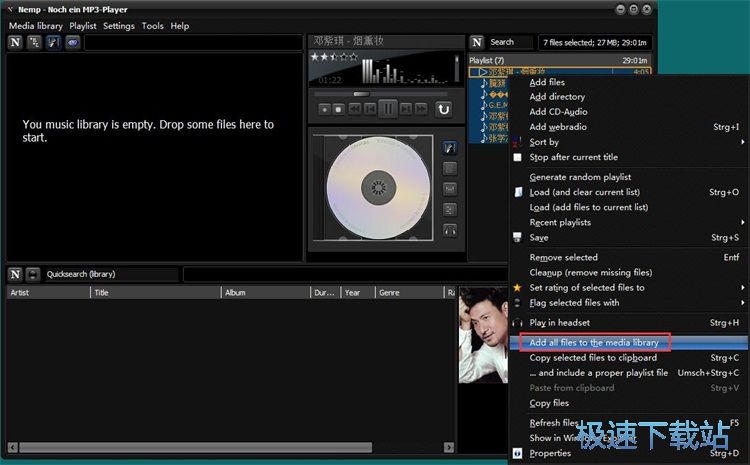Screen dimensions: 750x465
Task: Expand the Recent playlists submenu
Action: tap(742, 222)
